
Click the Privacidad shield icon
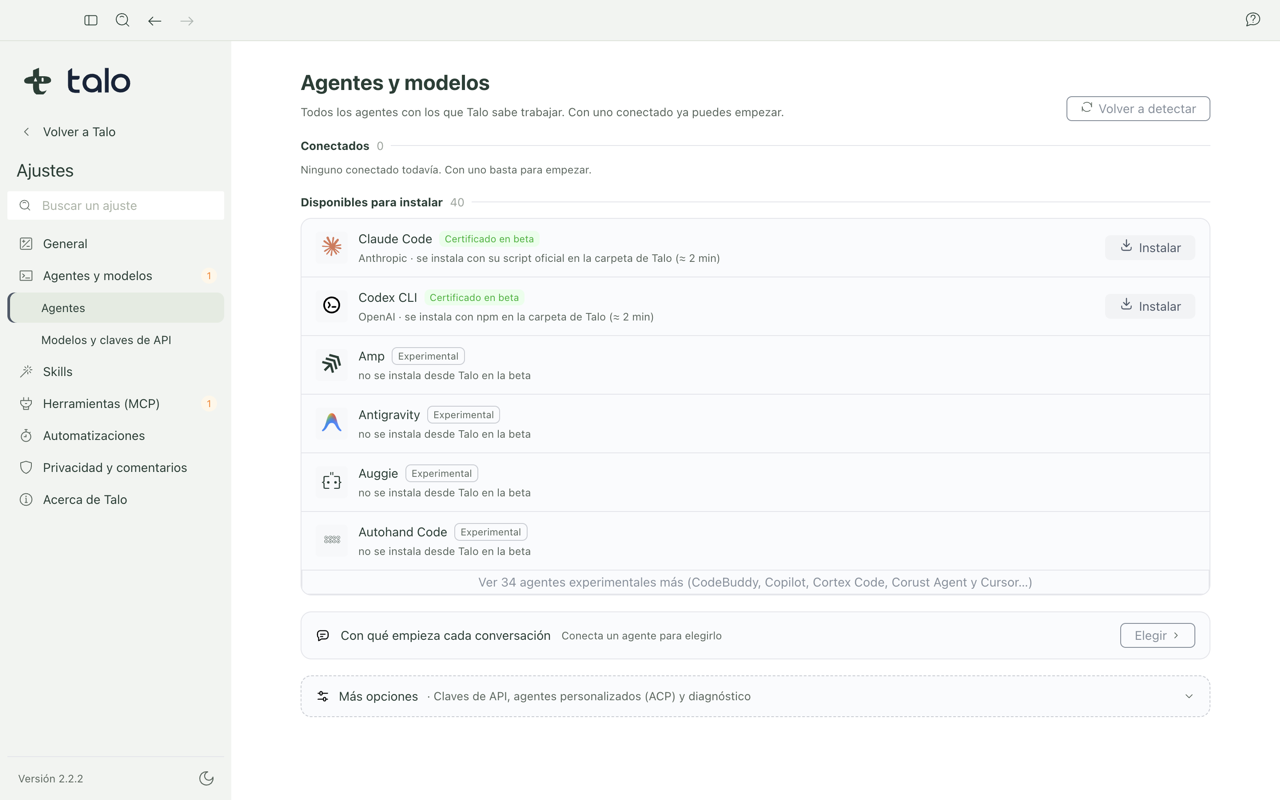[x=26, y=467]
